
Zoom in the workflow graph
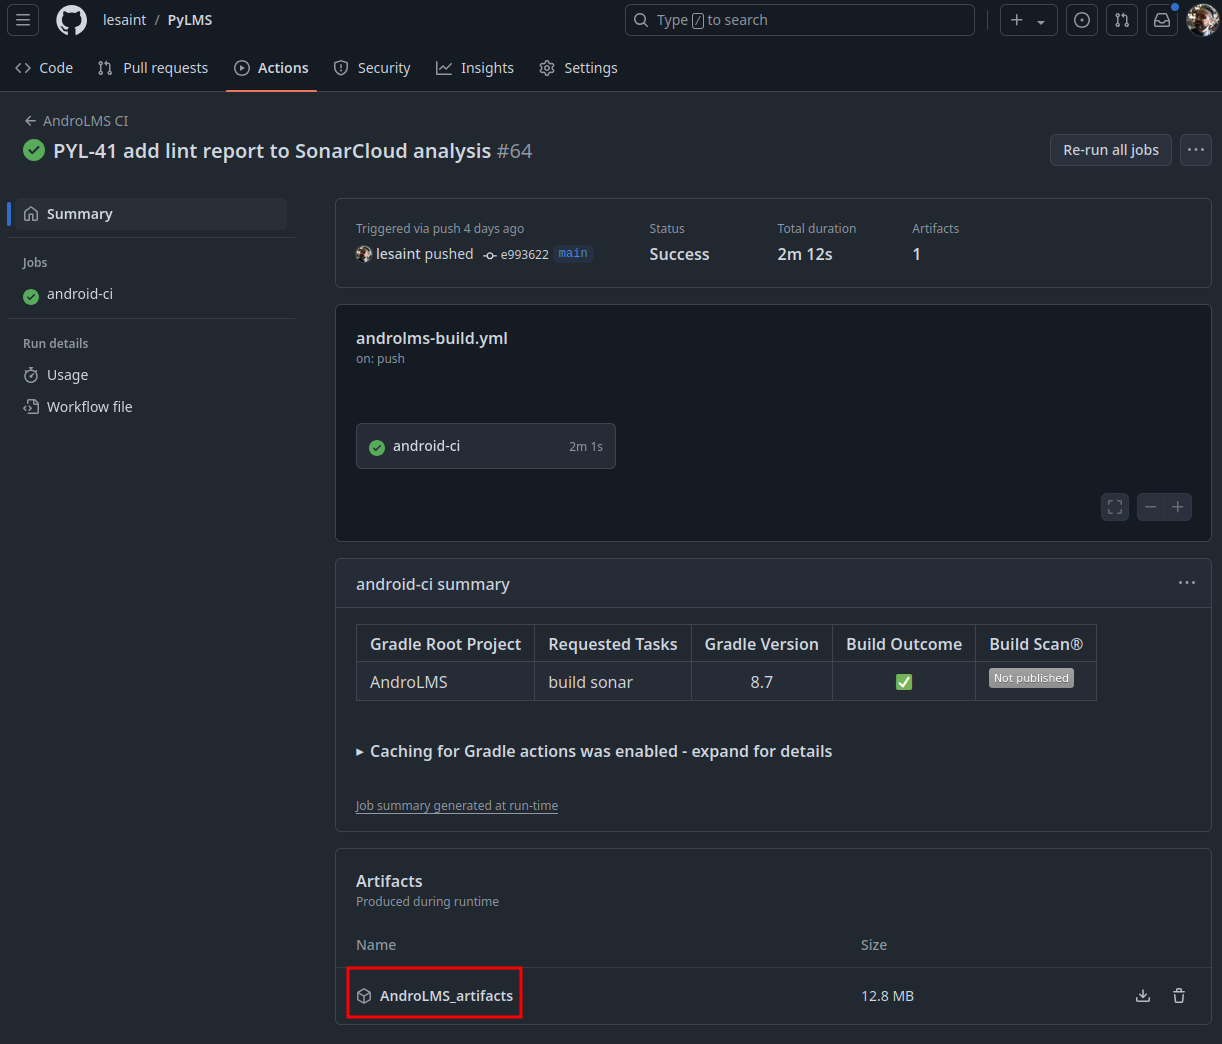coord(1178,507)
